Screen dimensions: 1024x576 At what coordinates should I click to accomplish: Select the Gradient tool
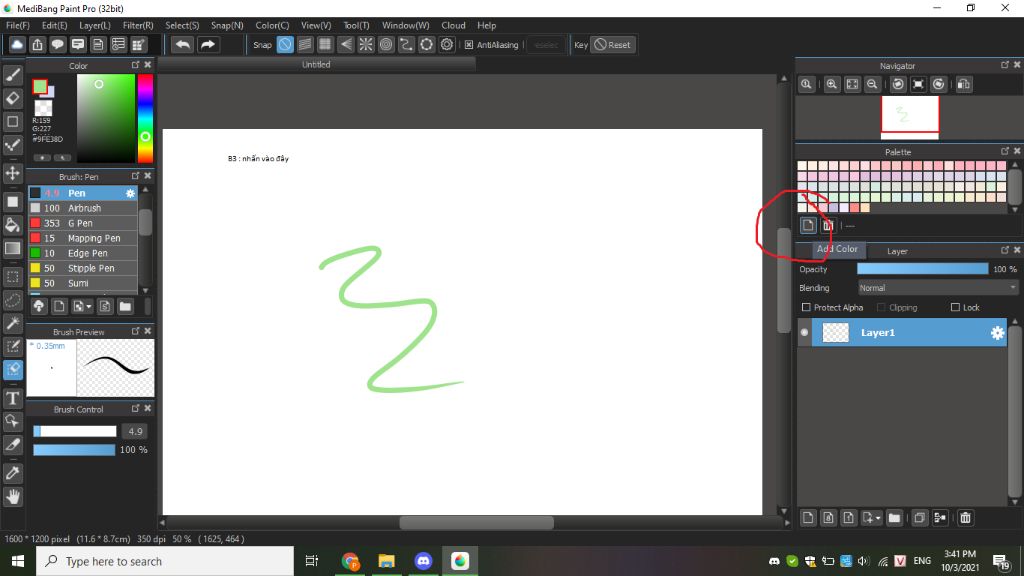tap(12, 248)
